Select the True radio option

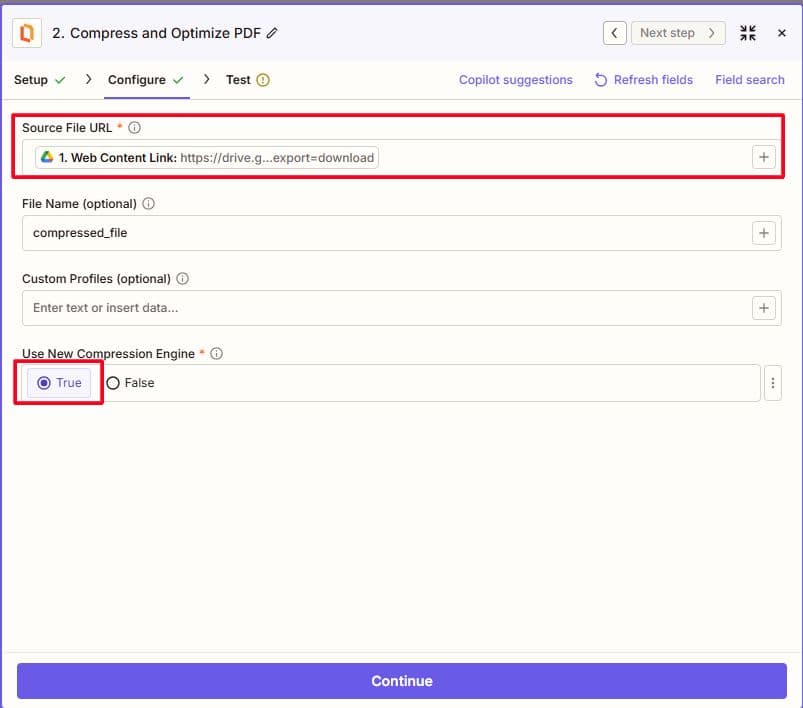tap(59, 383)
